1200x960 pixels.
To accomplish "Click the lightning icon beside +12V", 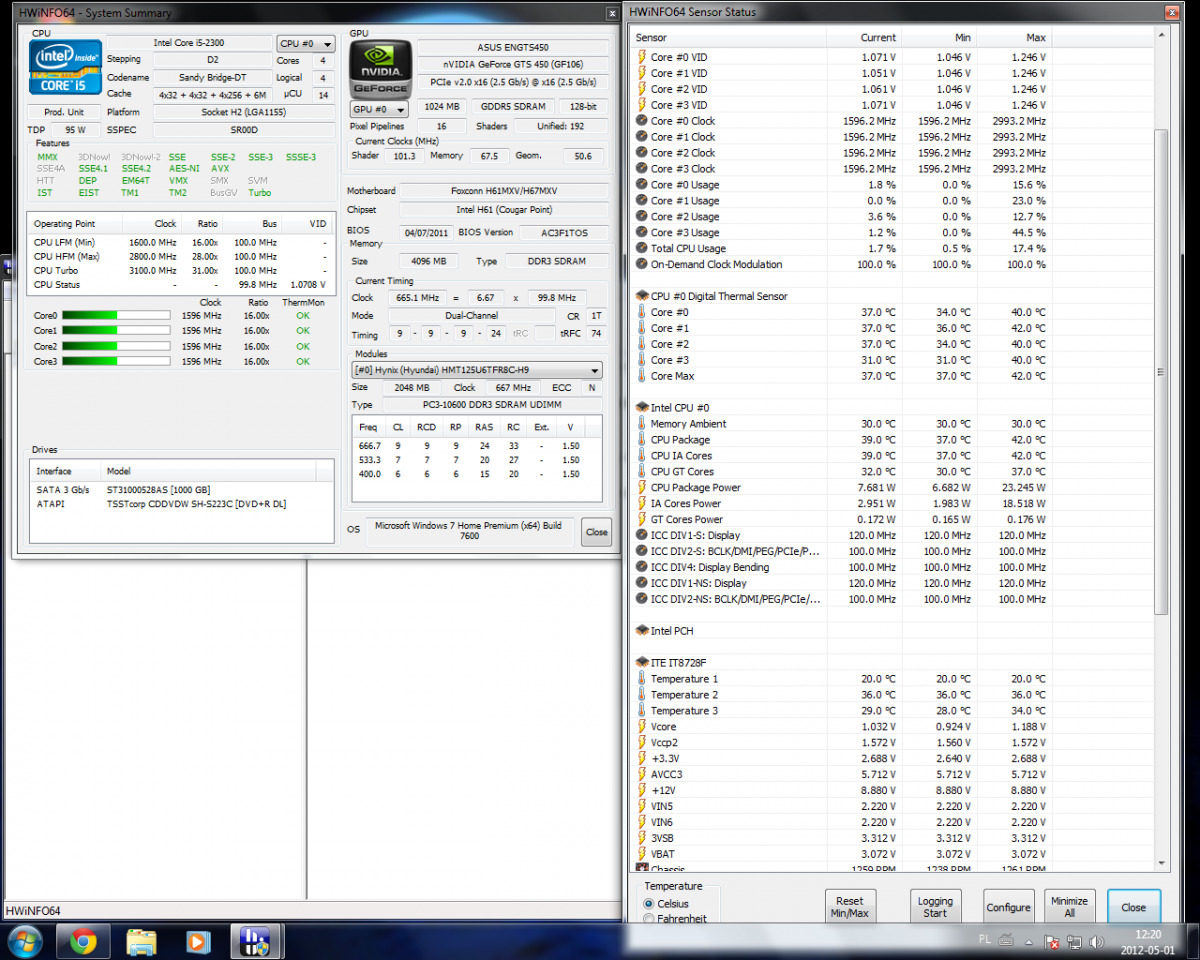I will [x=642, y=791].
